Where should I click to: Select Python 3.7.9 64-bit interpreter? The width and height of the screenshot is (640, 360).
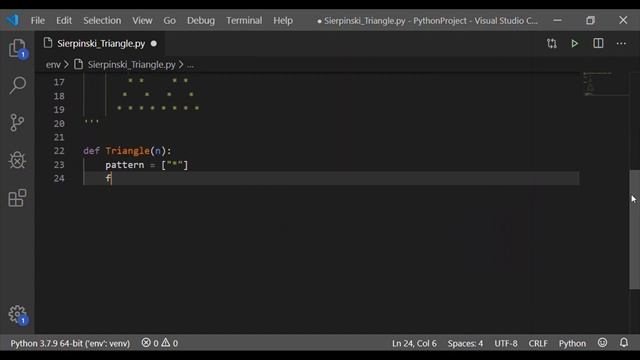70,343
